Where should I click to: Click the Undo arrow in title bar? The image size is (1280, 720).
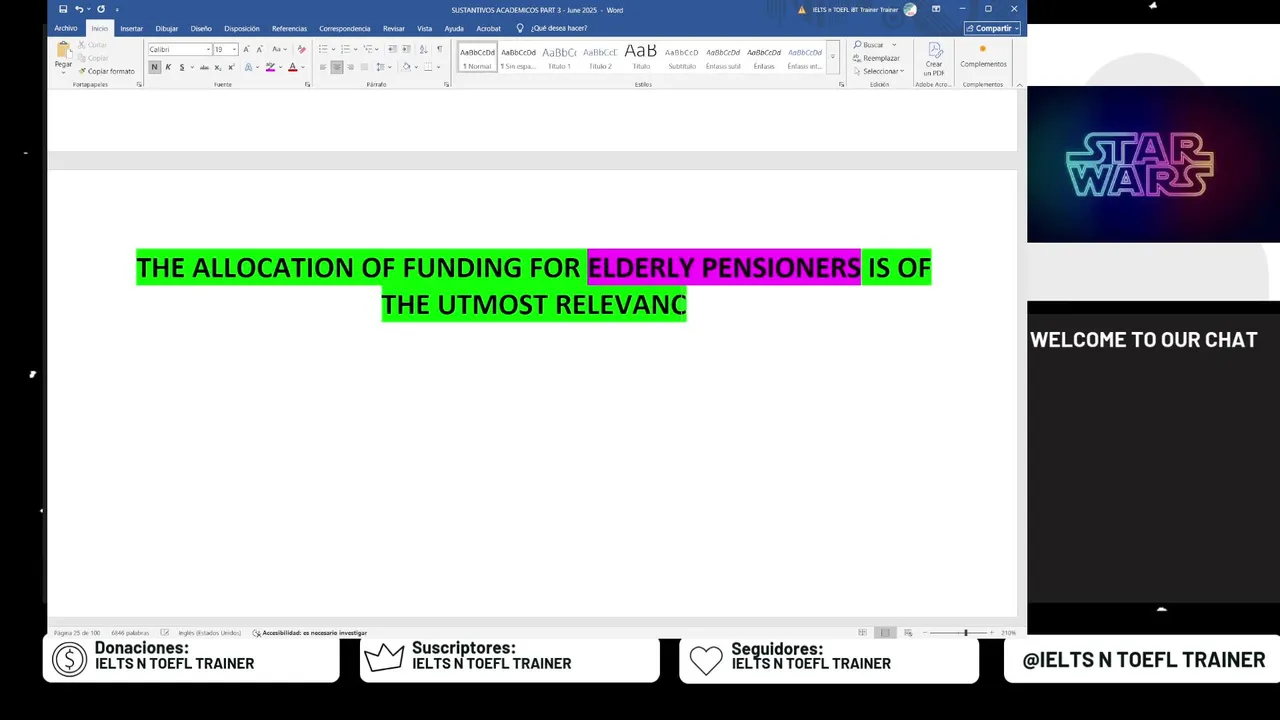(79, 9)
